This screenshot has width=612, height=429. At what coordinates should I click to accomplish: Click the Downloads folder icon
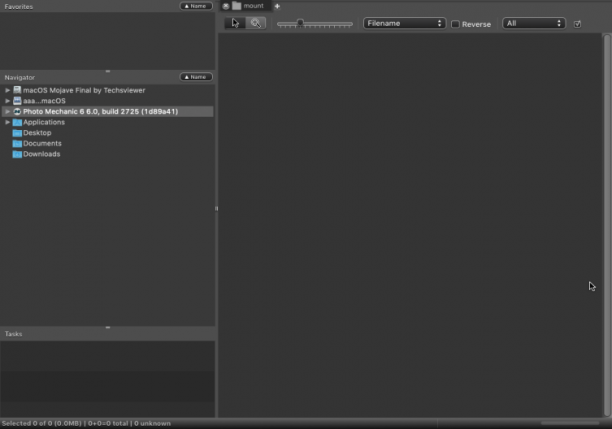tap(17, 154)
